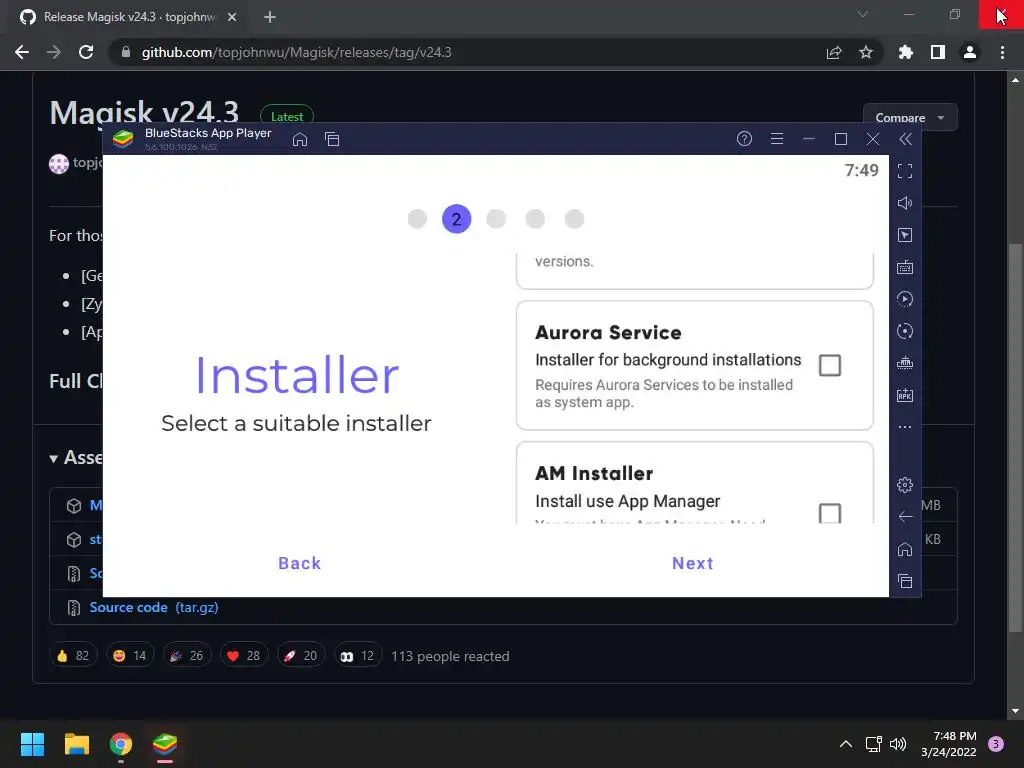Open Chrome extensions puzzle icon
This screenshot has width=1024, height=768.
[x=905, y=52]
